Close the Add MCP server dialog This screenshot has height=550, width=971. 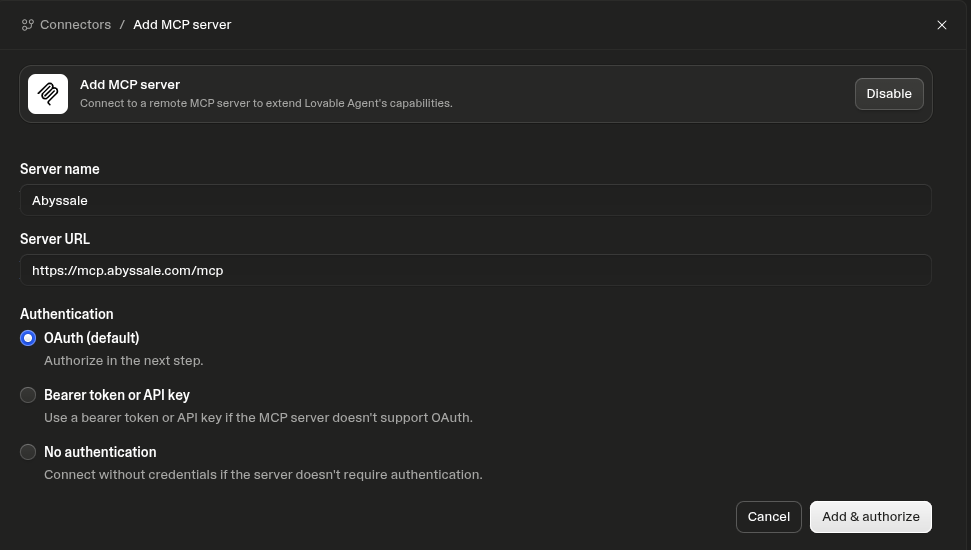click(x=941, y=25)
